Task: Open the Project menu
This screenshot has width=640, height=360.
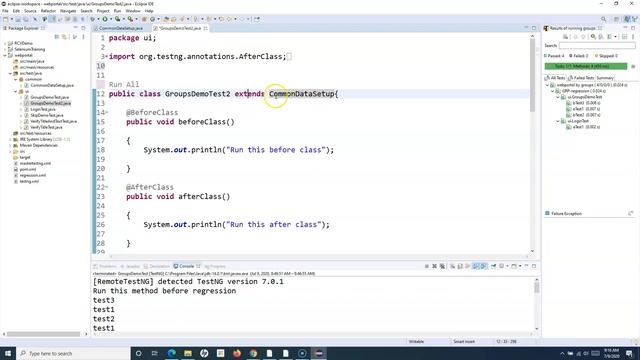Action: [x=103, y=11]
